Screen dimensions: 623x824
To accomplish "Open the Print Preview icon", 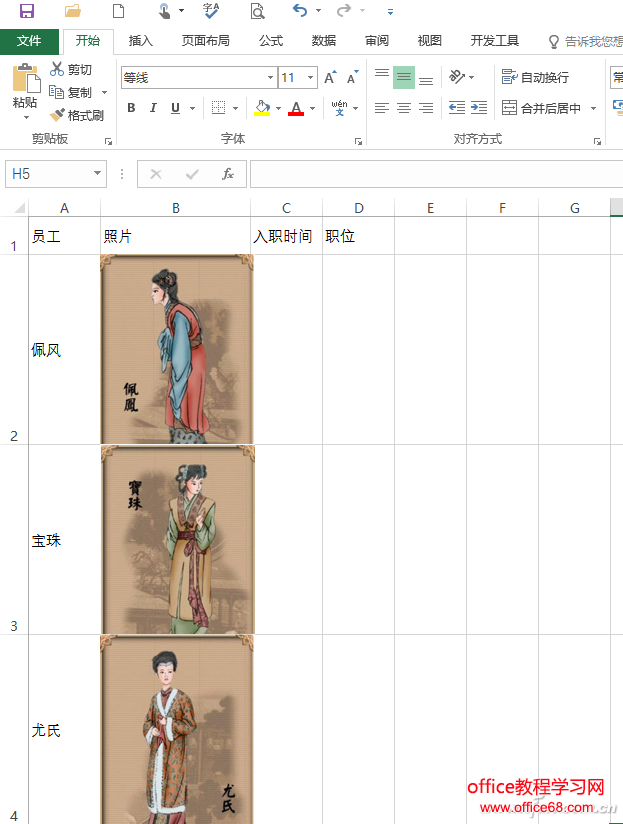I will pyautogui.click(x=257, y=11).
